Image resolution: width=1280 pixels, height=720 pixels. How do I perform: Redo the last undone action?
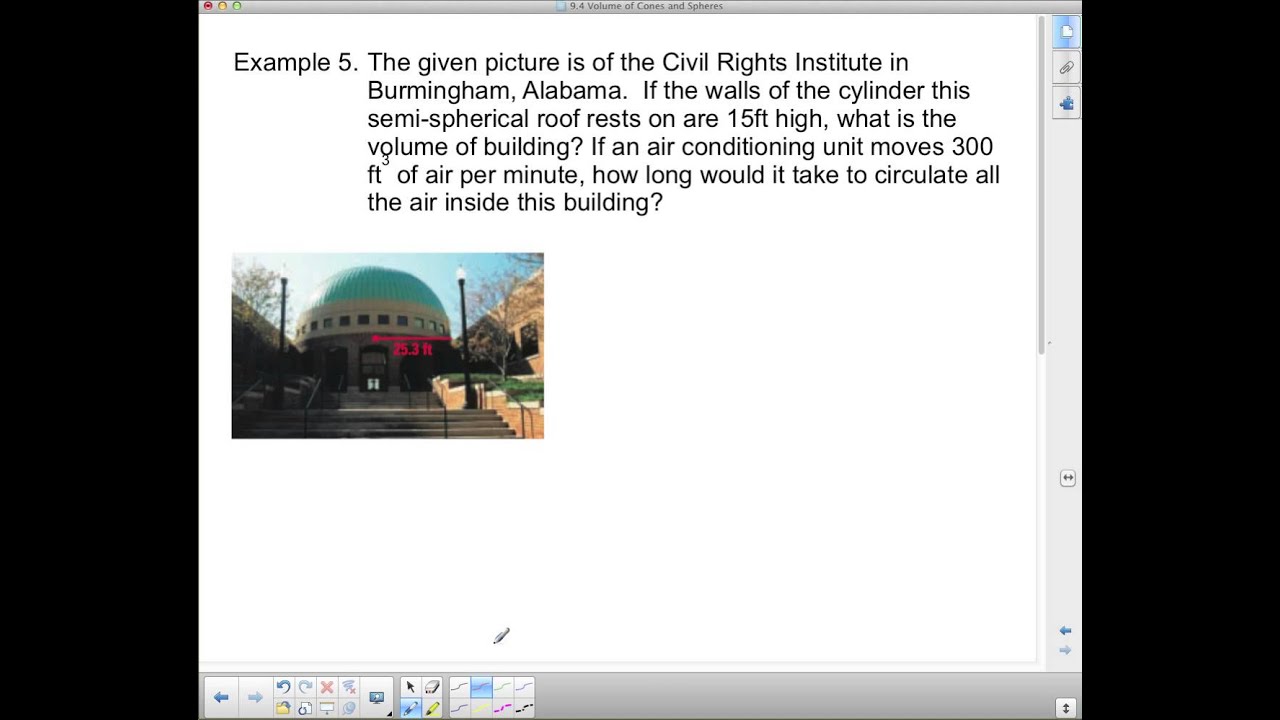[305, 687]
